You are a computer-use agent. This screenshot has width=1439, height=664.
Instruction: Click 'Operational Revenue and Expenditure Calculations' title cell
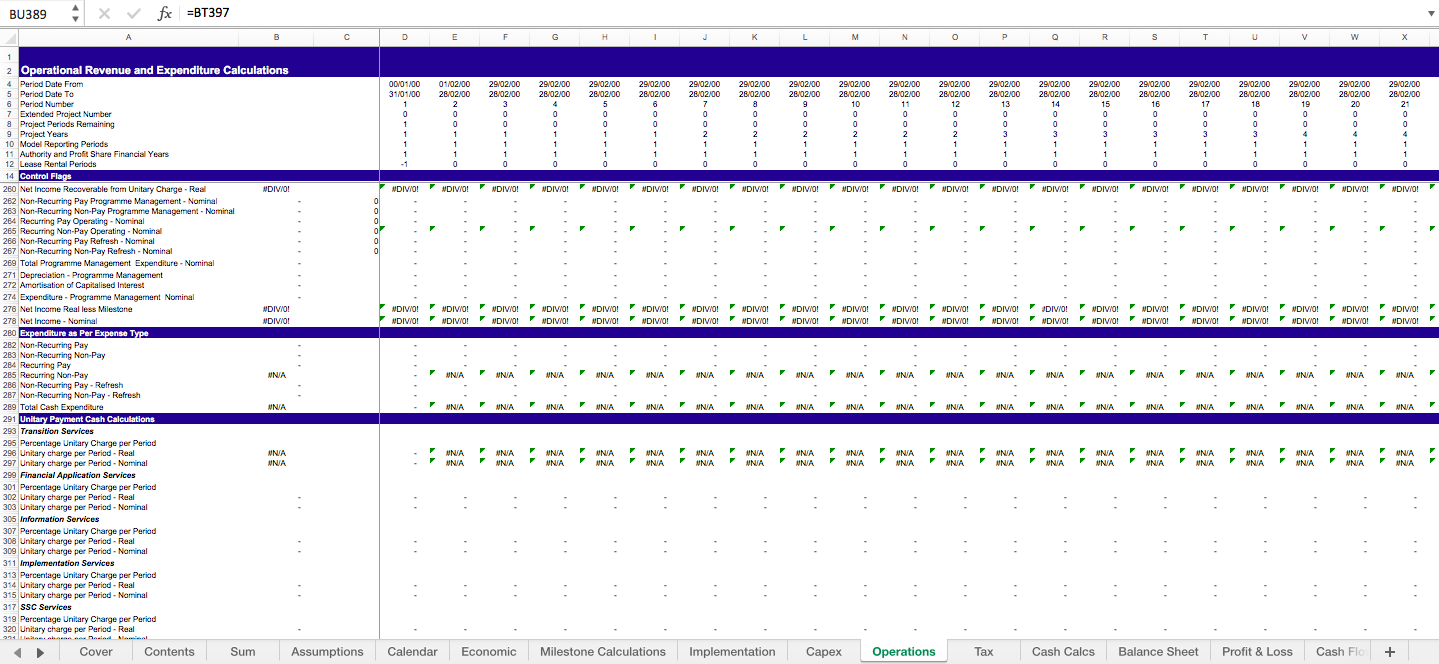point(155,70)
